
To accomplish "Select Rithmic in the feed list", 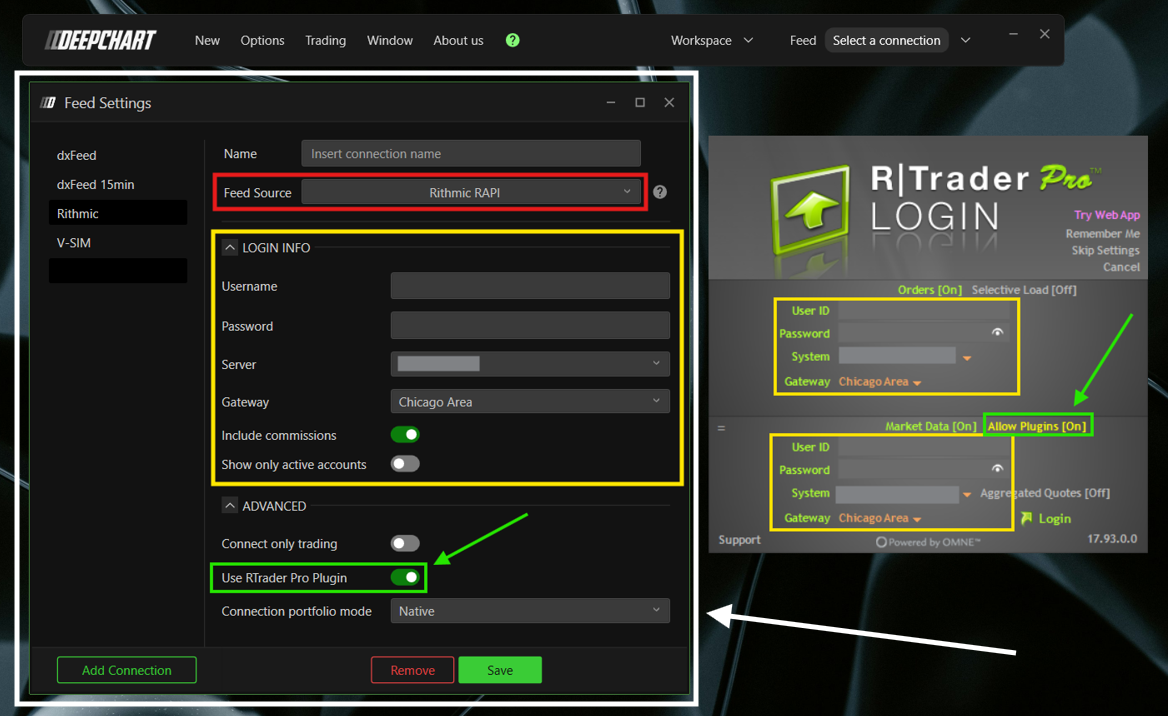I will click(118, 213).
